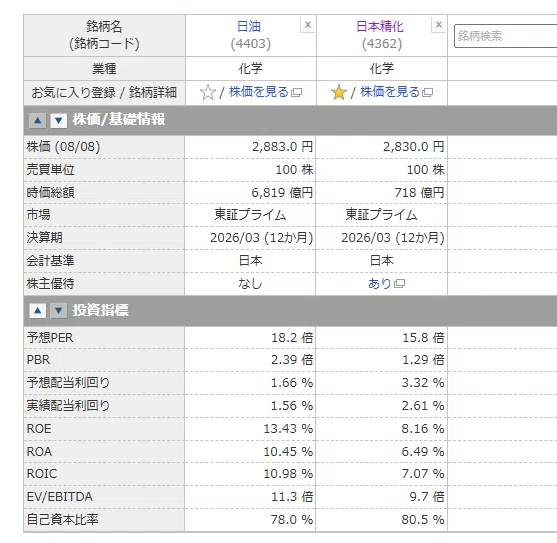Unfavorite 日本精化 via the gold star

[339, 92]
